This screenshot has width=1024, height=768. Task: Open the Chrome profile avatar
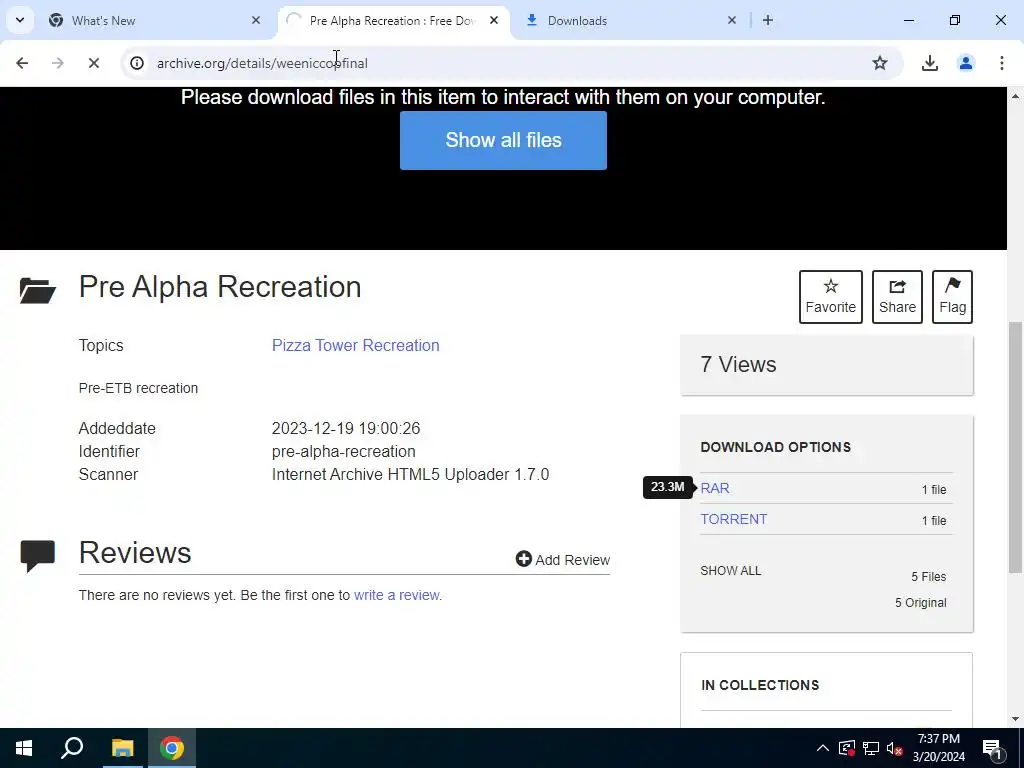(965, 63)
